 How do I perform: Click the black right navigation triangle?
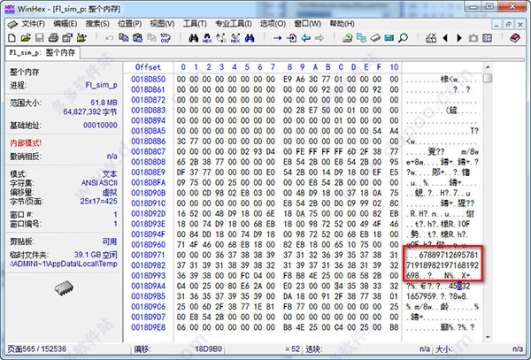(459, 38)
